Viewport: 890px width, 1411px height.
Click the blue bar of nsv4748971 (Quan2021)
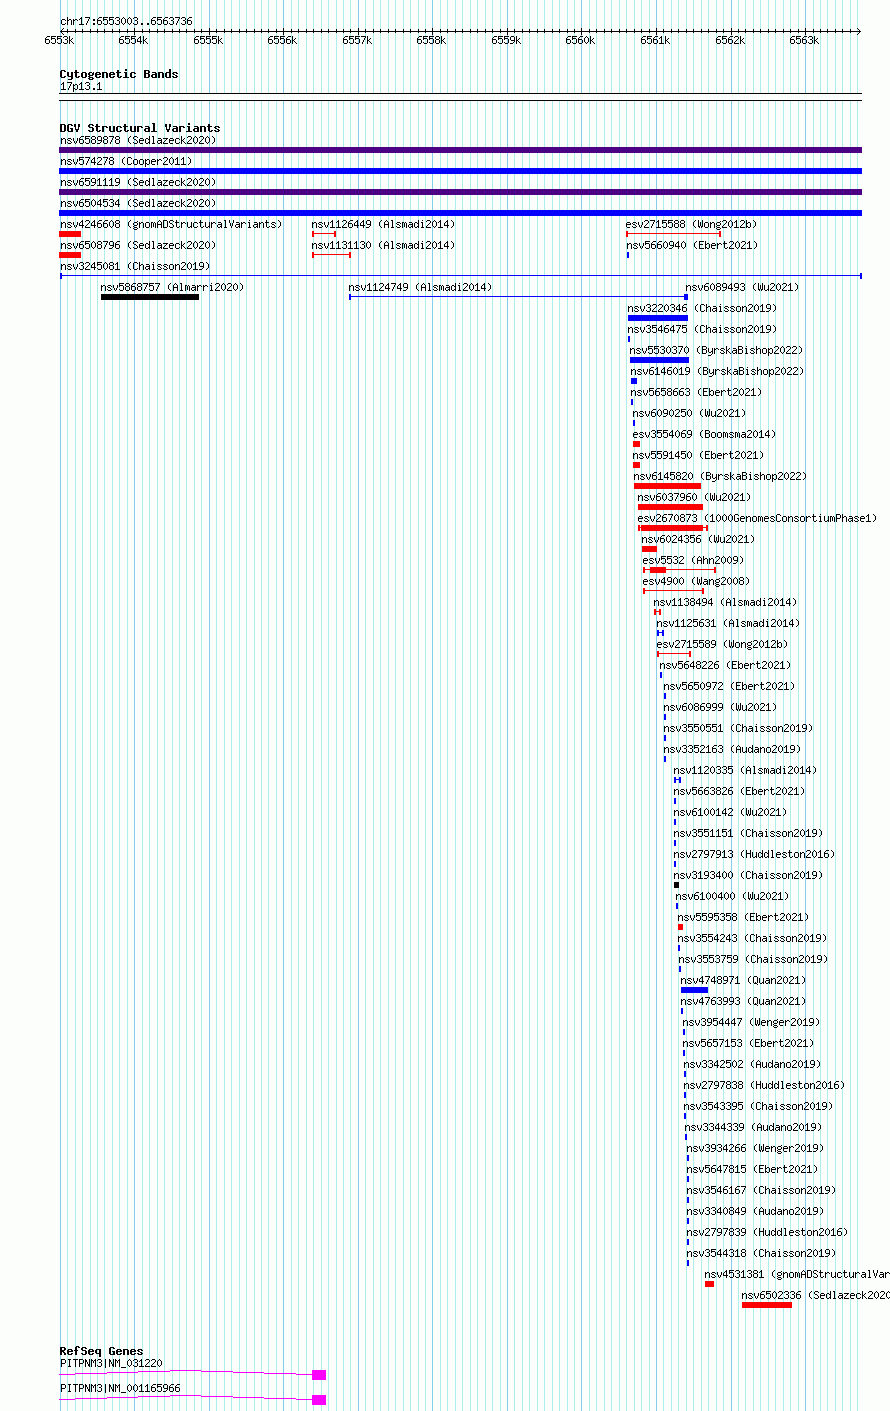694,990
